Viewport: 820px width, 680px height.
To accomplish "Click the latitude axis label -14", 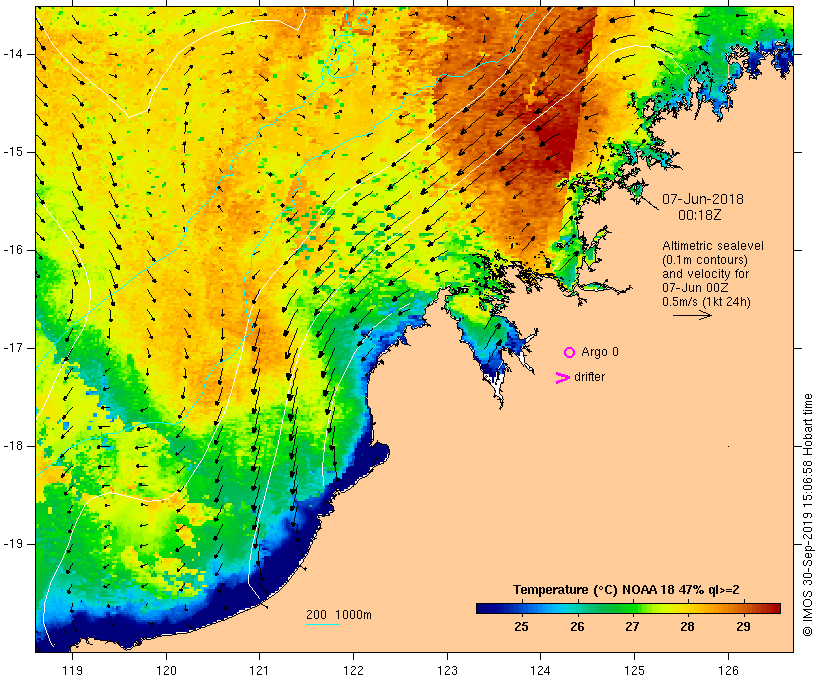I will (x=12, y=54).
